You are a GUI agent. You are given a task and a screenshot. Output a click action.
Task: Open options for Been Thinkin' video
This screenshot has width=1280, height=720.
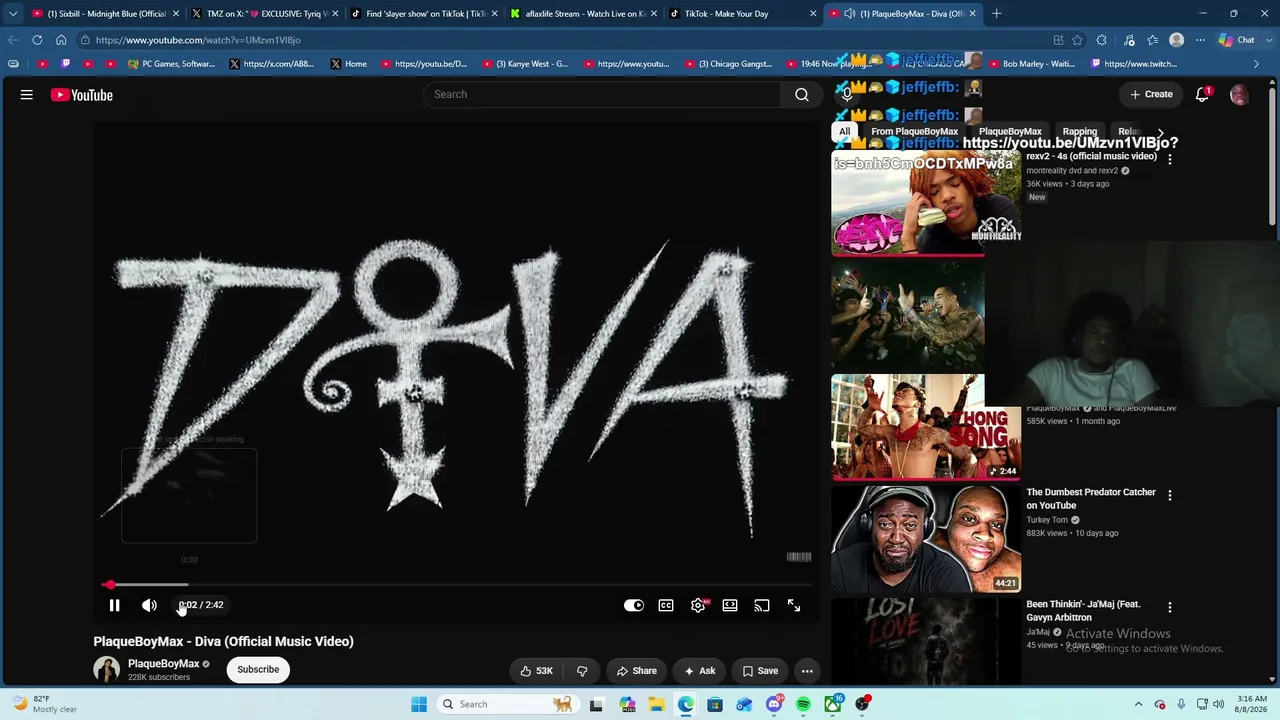1170,607
